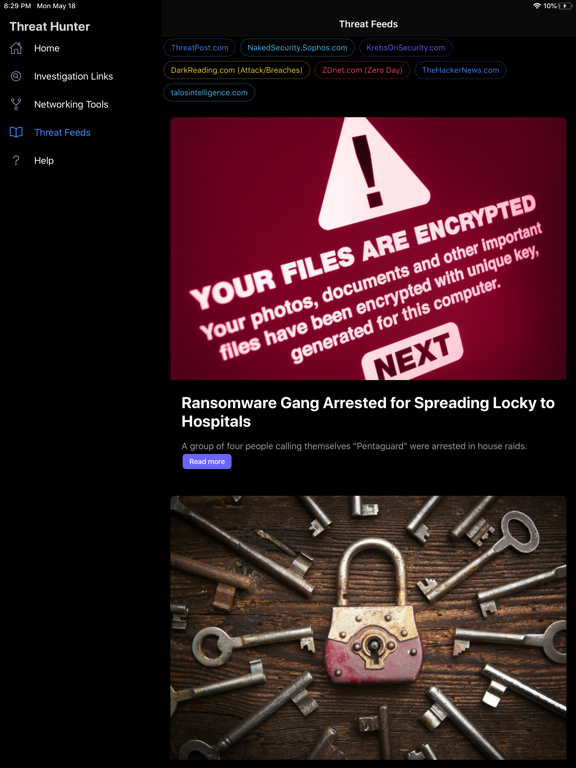The width and height of the screenshot is (576, 768).
Task: Click the Home house icon
Action: (16, 48)
